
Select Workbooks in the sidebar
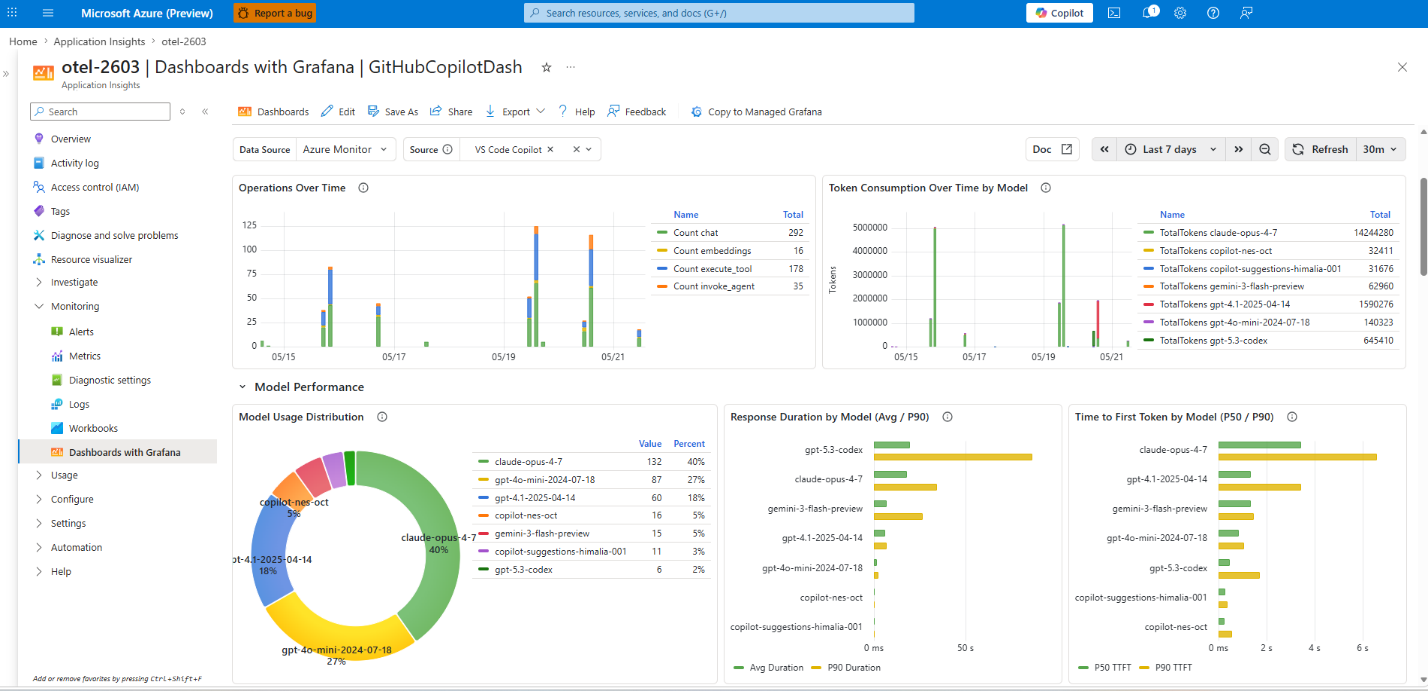click(x=93, y=428)
